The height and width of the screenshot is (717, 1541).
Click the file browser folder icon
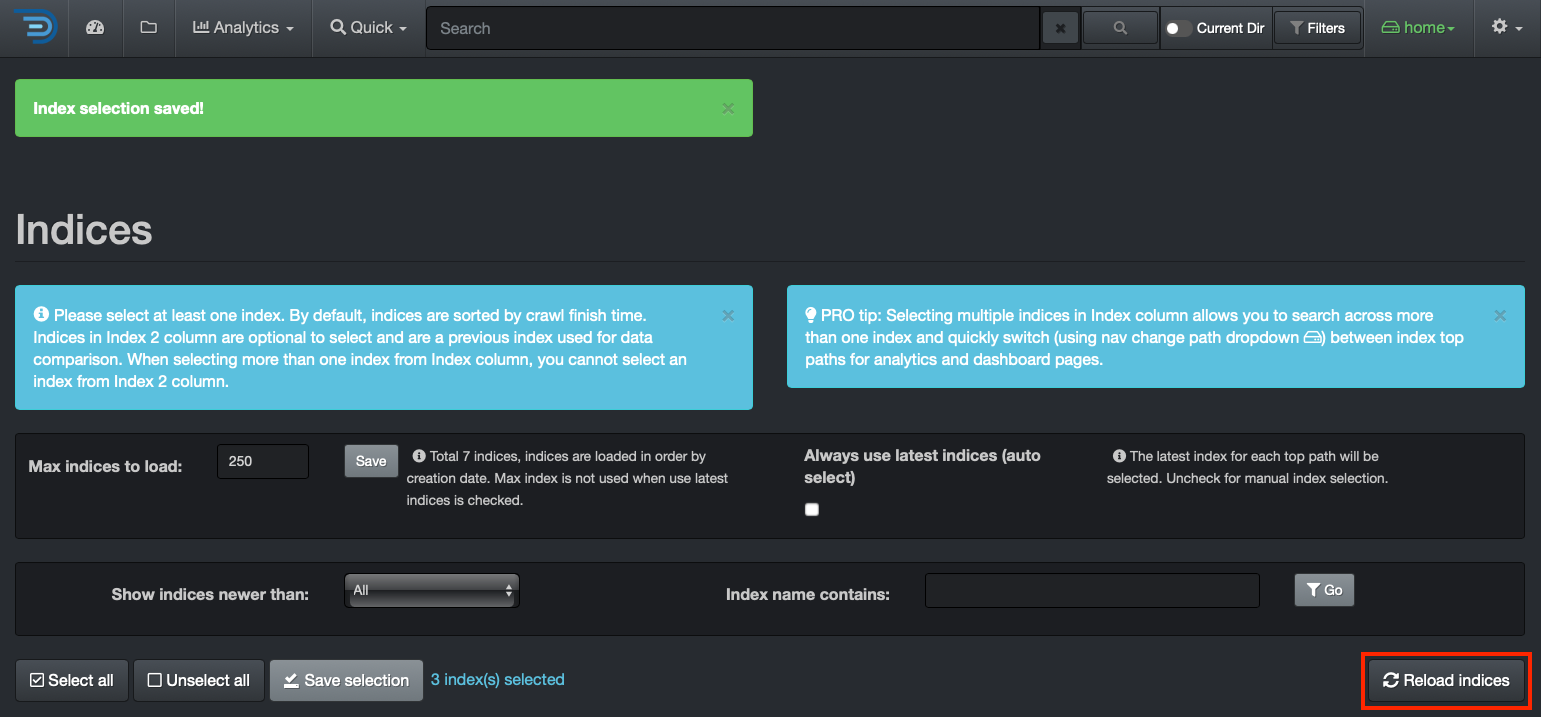click(x=148, y=27)
